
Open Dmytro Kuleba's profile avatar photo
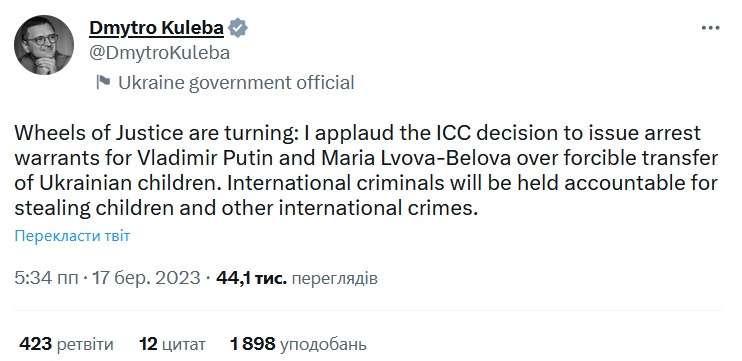[44, 44]
